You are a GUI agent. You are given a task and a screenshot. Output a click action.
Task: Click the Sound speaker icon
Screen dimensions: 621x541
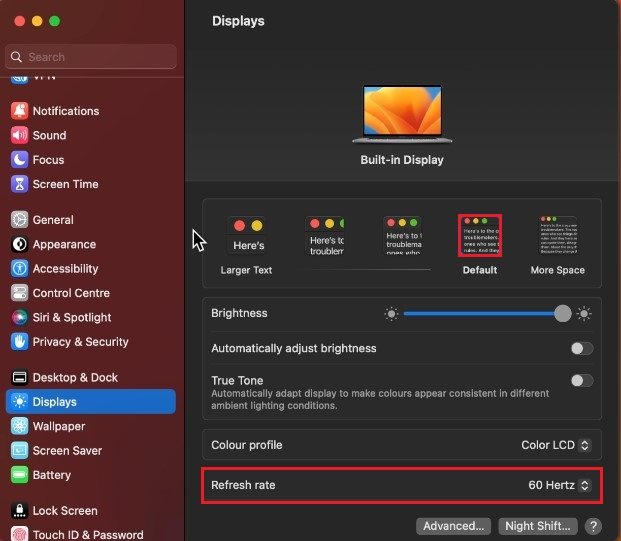coord(19,135)
